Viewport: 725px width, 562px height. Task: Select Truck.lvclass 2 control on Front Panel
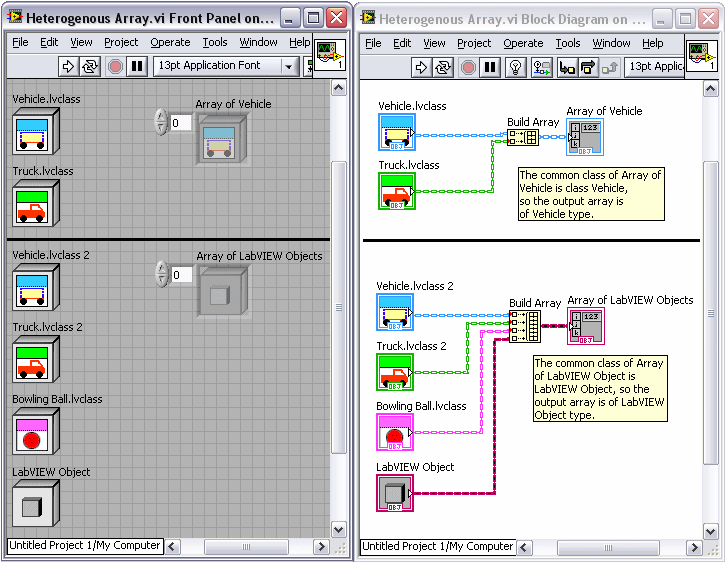36,359
